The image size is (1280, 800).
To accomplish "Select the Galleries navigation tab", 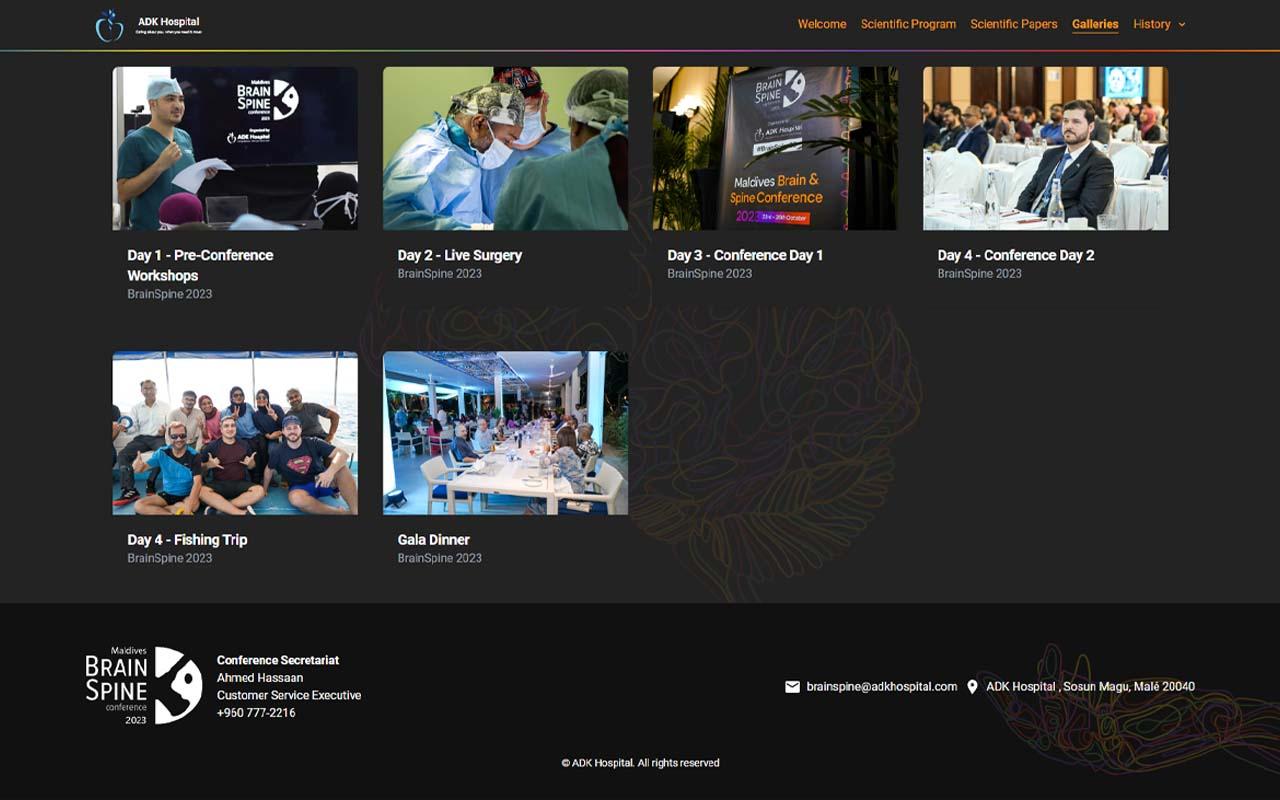I will click(x=1095, y=24).
